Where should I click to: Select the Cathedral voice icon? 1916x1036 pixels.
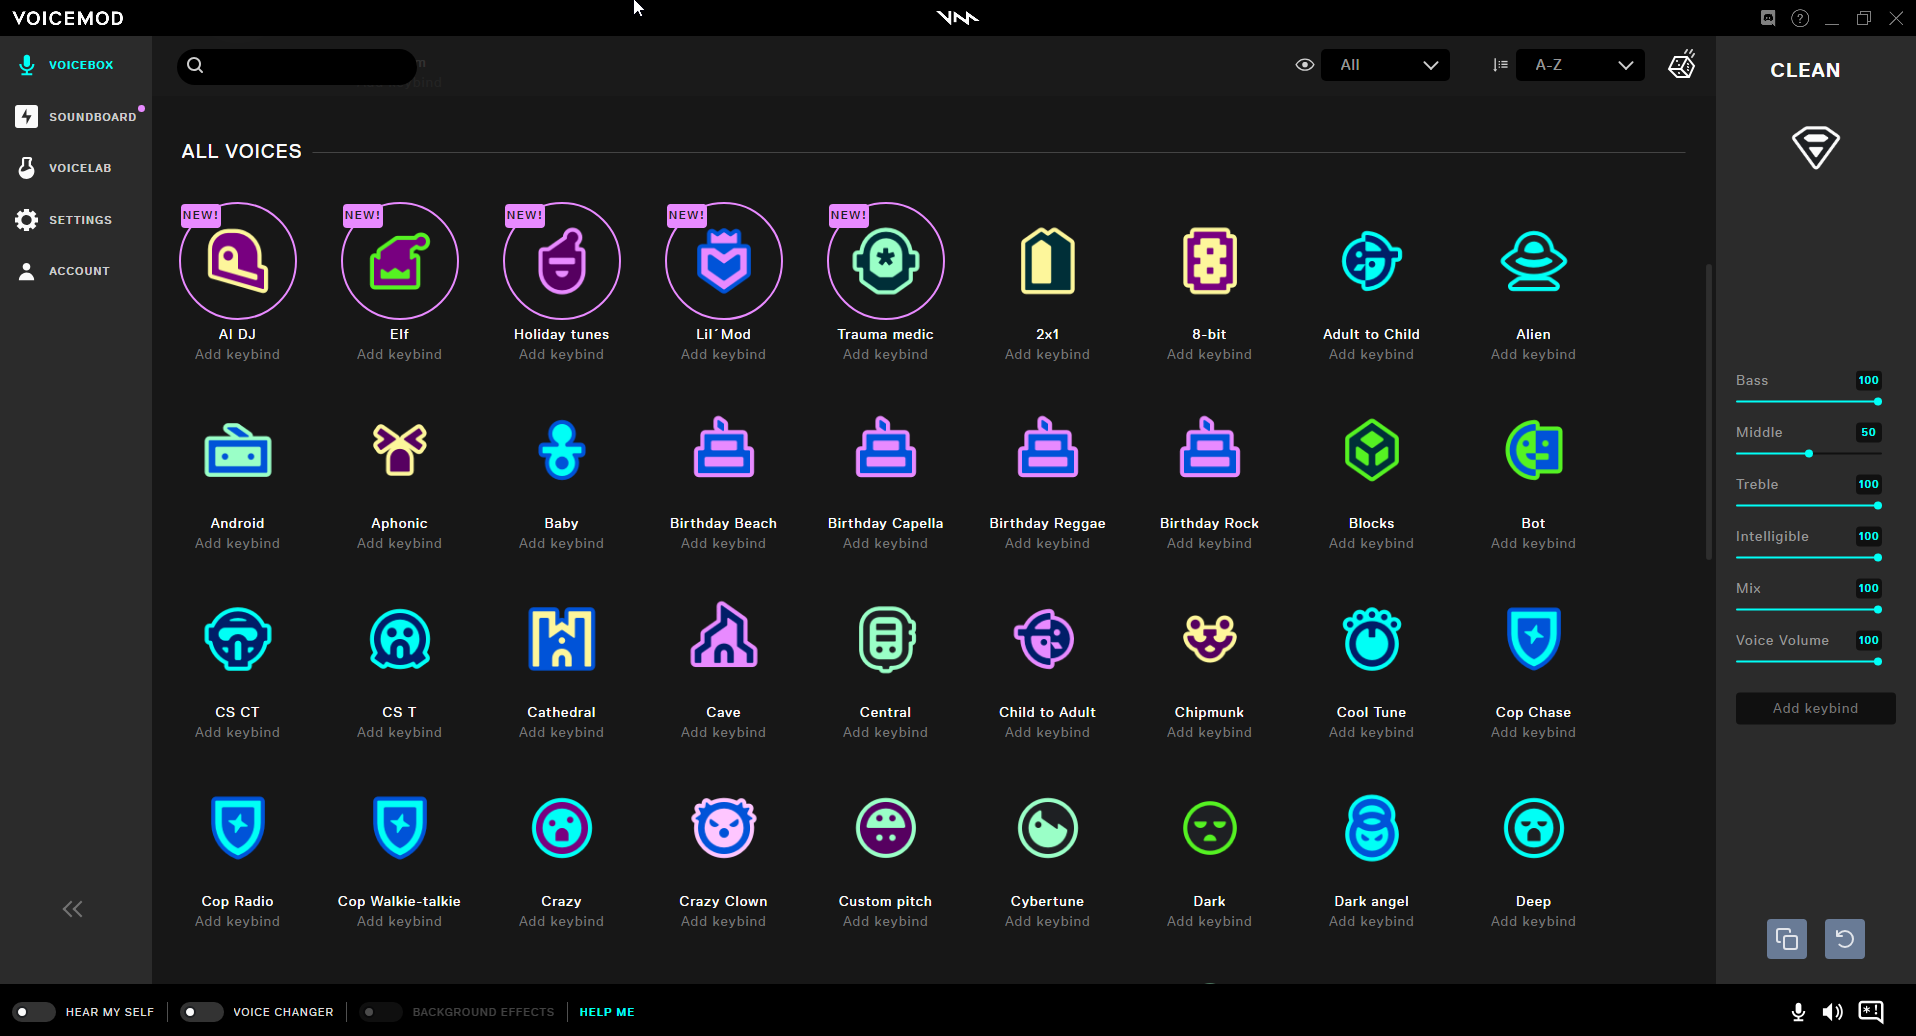561,639
